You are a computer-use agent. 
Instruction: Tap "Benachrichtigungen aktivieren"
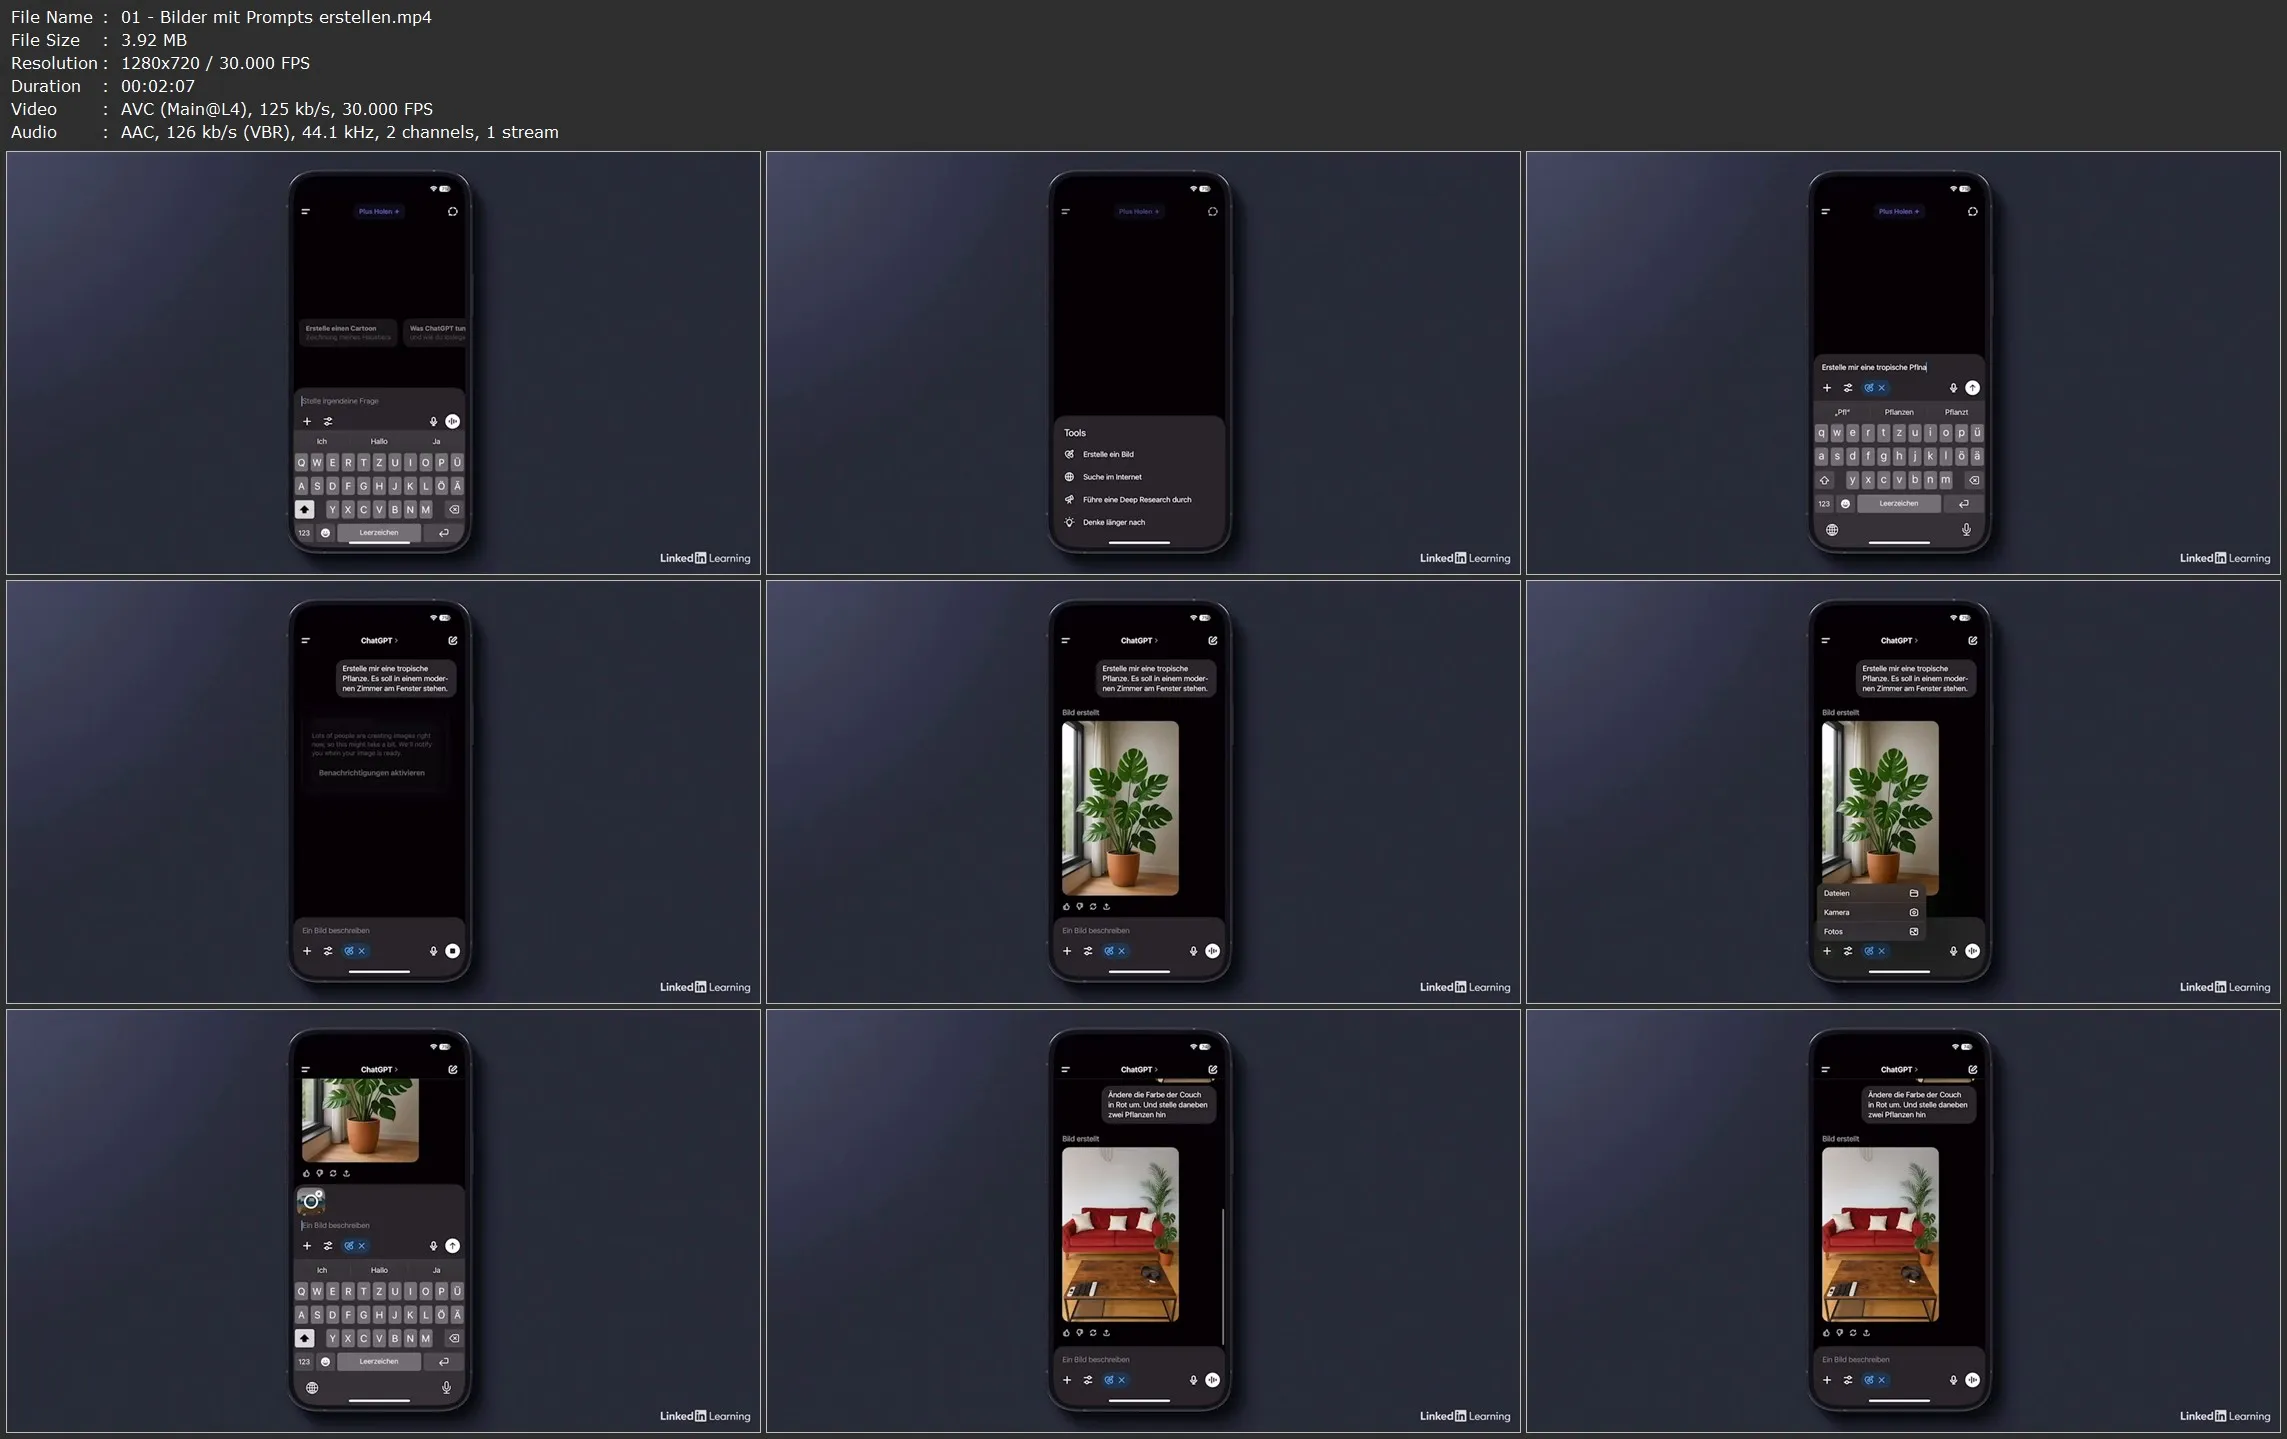tap(372, 773)
